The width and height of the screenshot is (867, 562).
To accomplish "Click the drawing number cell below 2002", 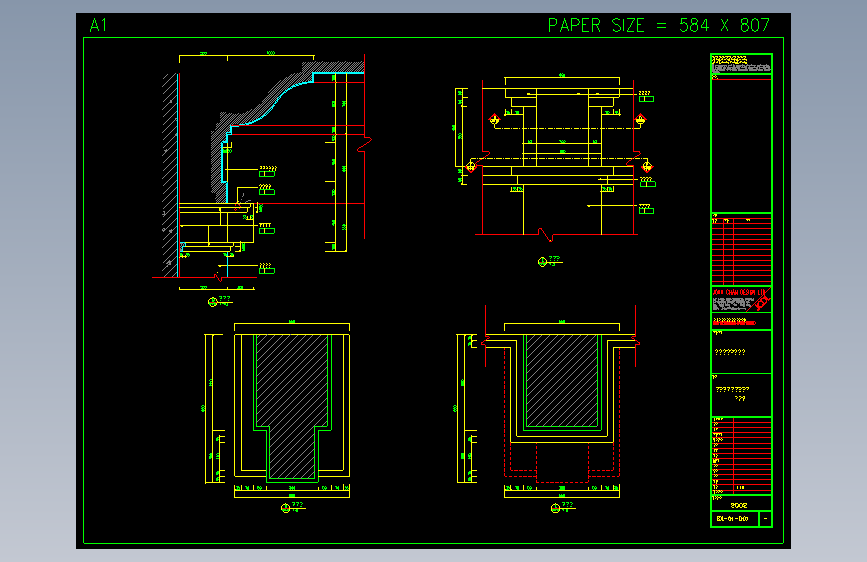I will tap(734, 519).
